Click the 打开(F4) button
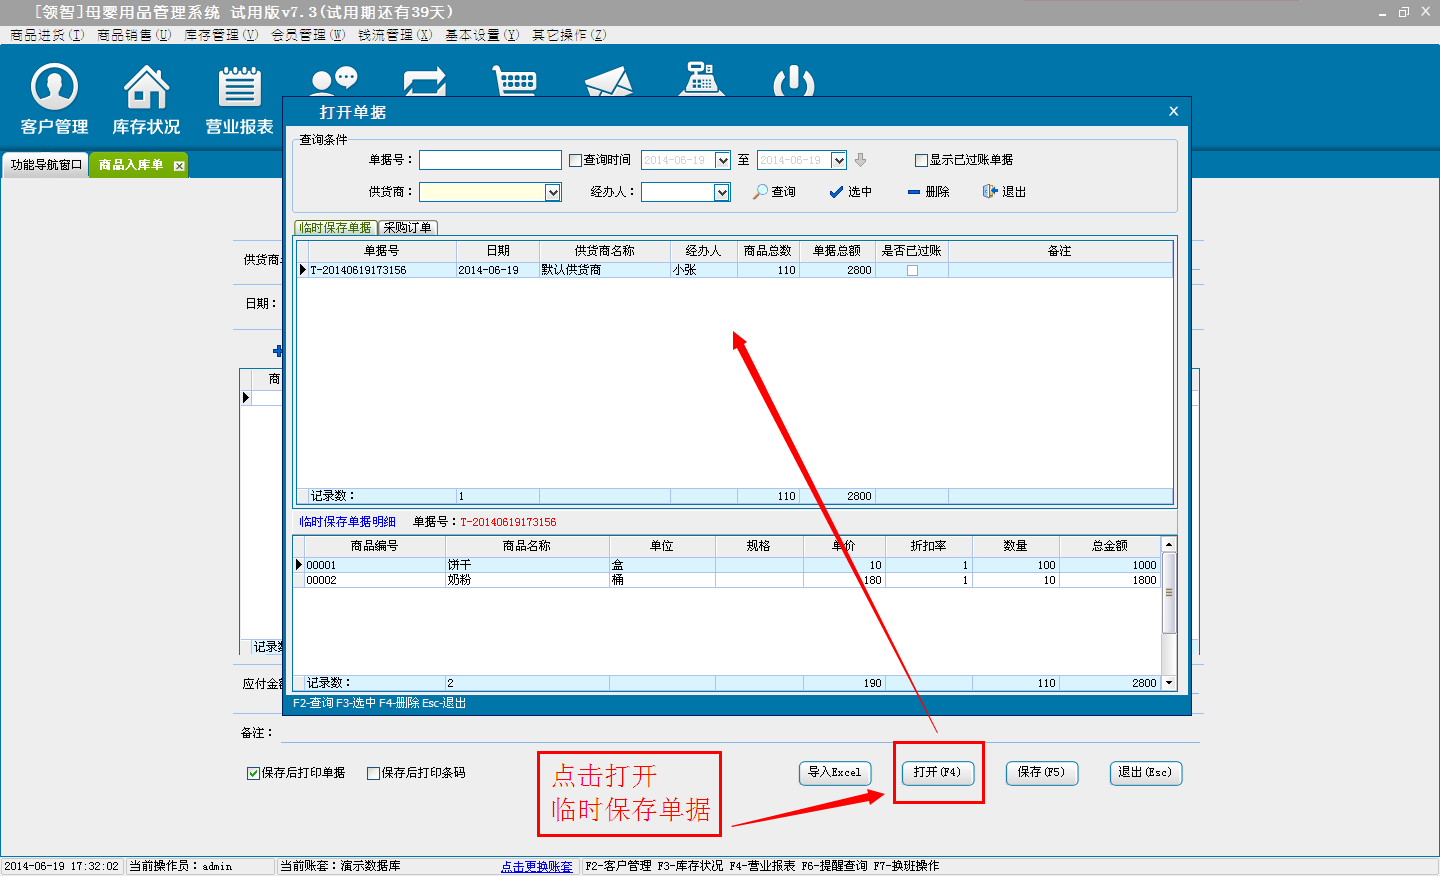The width and height of the screenshot is (1440, 876). [x=937, y=772]
